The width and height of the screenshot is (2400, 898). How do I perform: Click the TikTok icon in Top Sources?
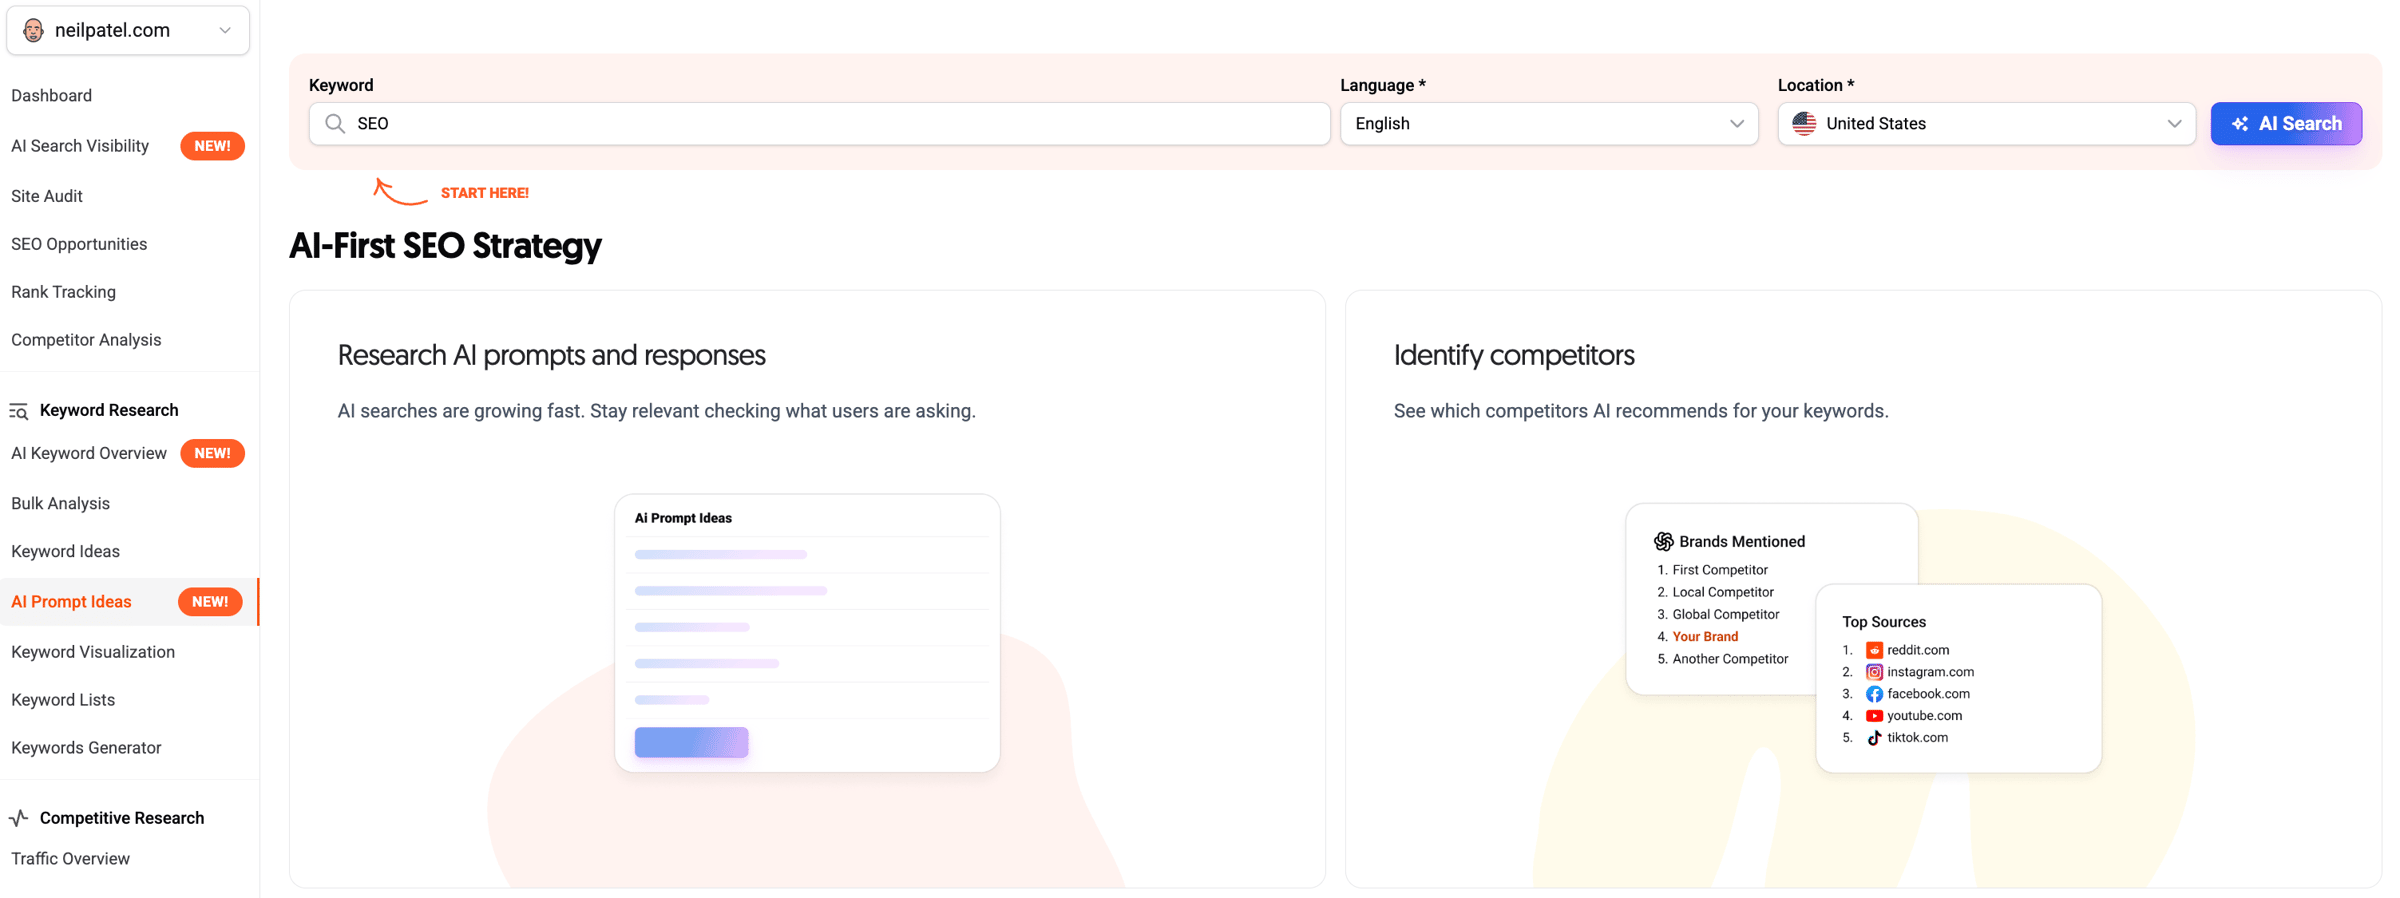click(1874, 738)
